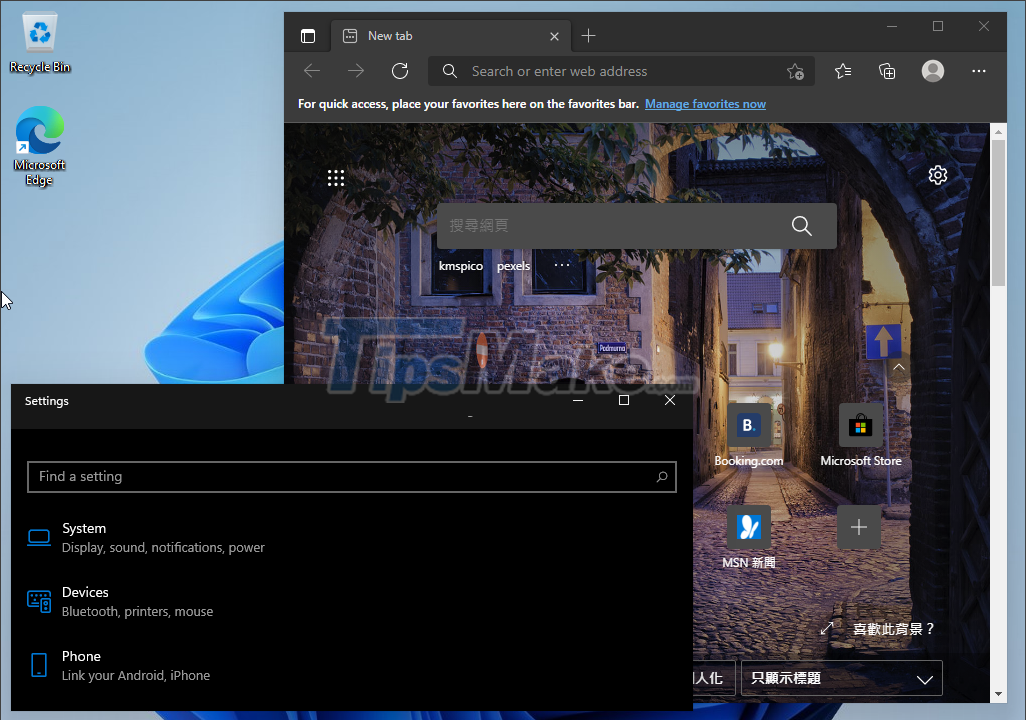Expand the 喜歡此背景 background options
Viewport: 1026px width, 720px height.
828,629
